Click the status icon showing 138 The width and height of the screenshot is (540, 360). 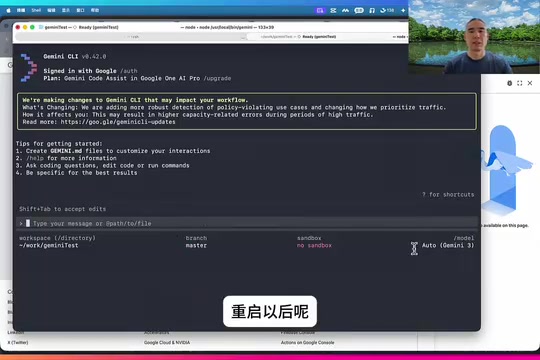point(387,11)
